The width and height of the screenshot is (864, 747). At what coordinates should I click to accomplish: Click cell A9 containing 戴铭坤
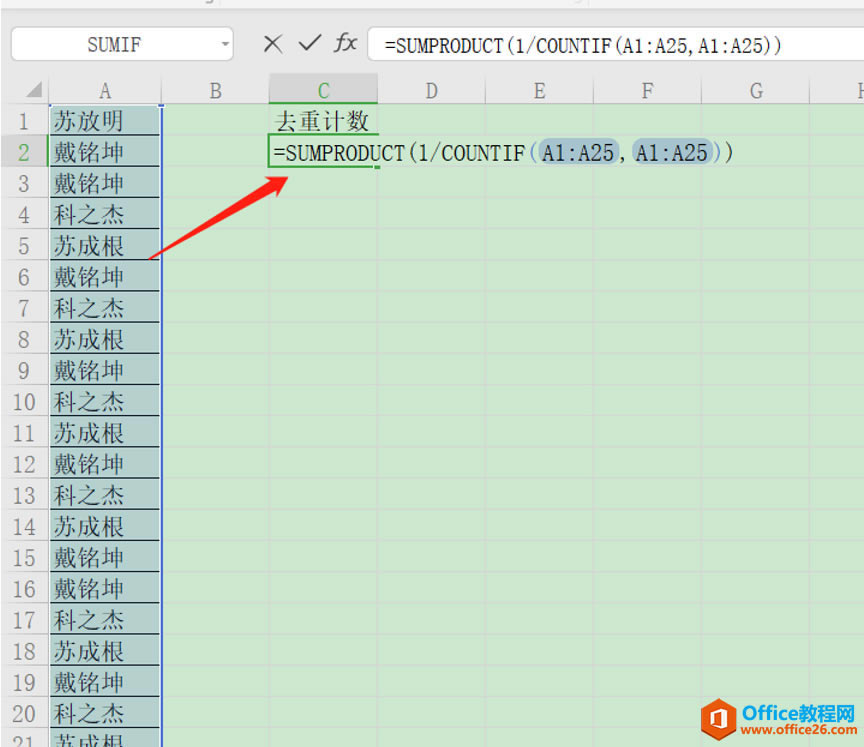pyautogui.click(x=105, y=370)
